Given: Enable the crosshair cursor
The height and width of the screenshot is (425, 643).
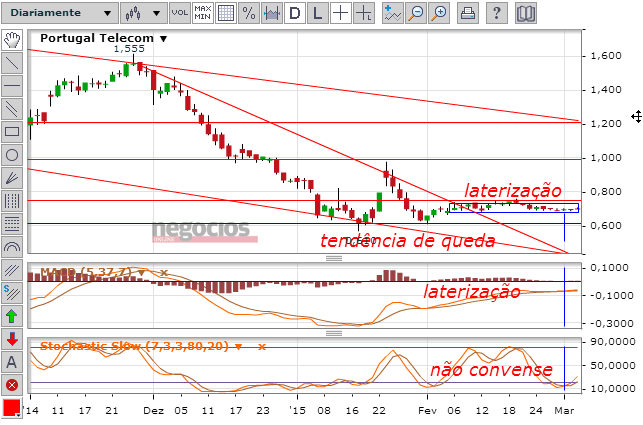Looking at the screenshot, I should (x=340, y=13).
